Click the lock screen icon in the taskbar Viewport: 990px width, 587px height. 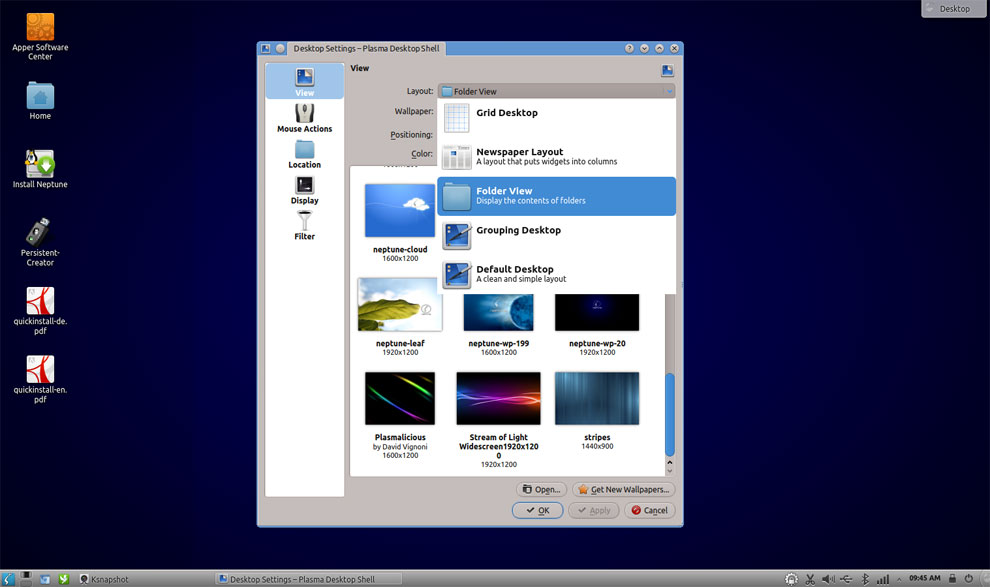[952, 578]
